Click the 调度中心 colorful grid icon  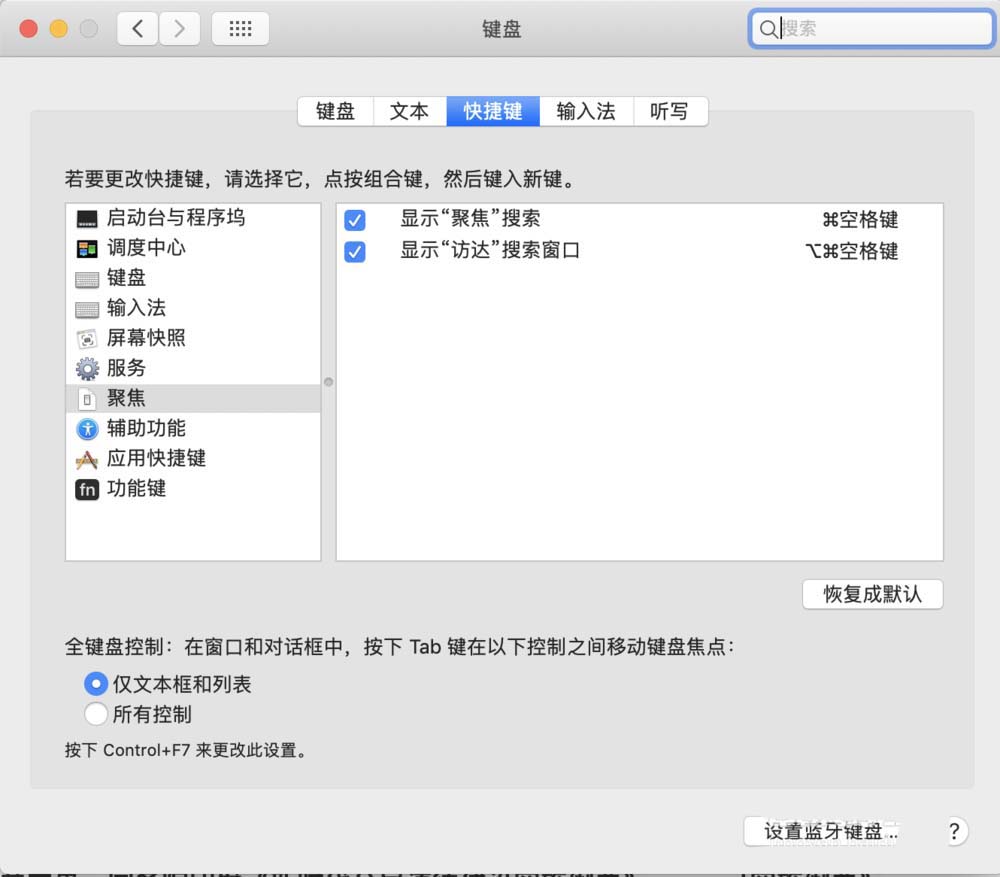87,248
